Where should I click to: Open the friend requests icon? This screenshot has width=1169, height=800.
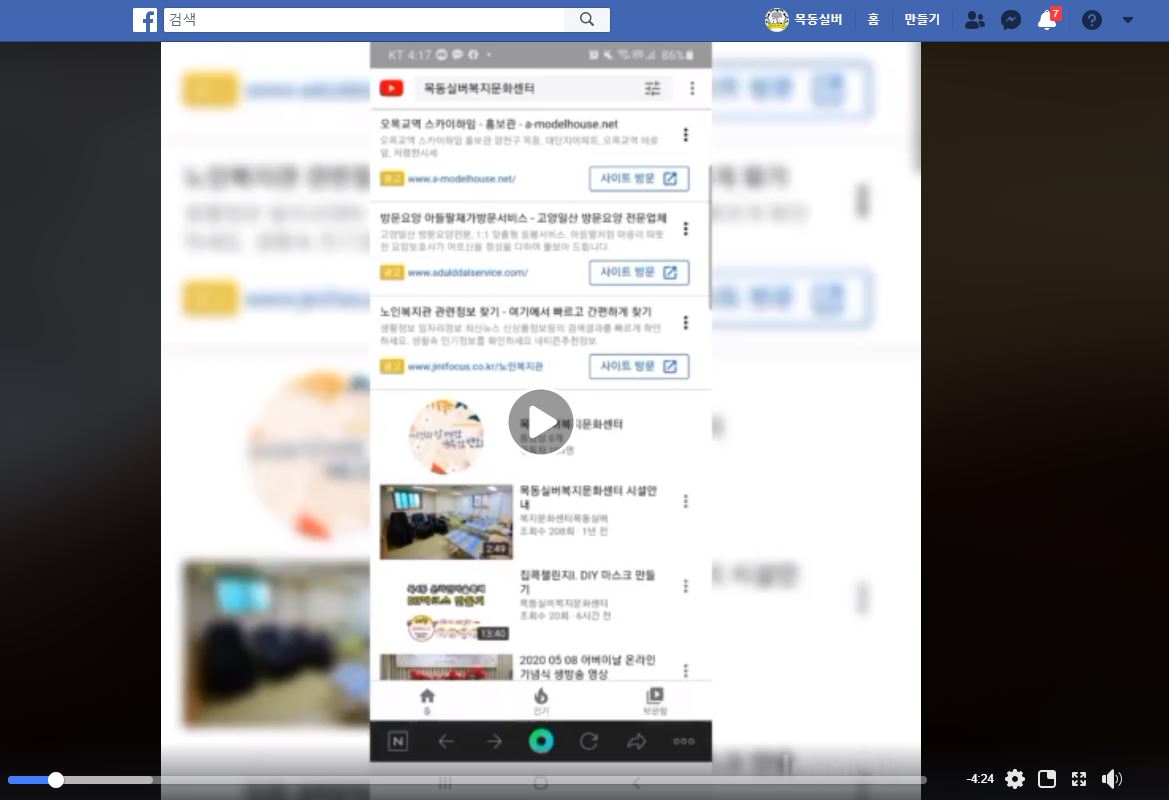click(x=975, y=20)
